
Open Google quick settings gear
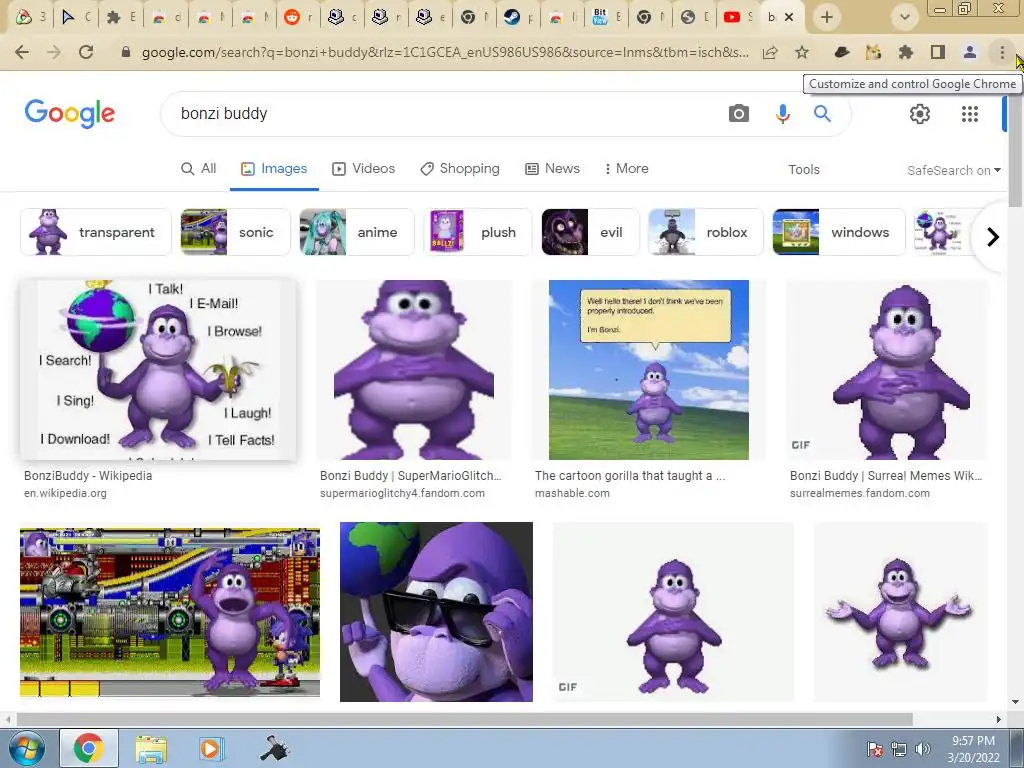920,114
